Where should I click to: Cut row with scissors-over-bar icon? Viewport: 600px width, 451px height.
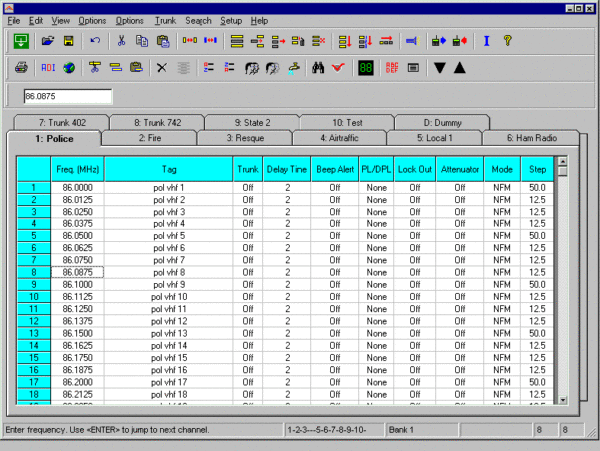[95, 67]
